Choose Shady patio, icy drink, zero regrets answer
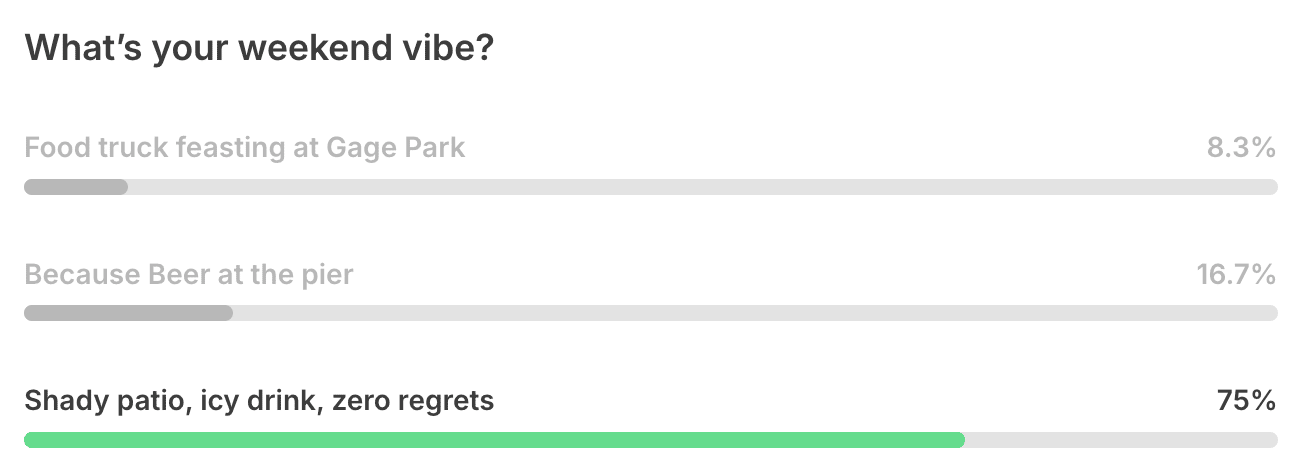The width and height of the screenshot is (1302, 474). (x=650, y=418)
